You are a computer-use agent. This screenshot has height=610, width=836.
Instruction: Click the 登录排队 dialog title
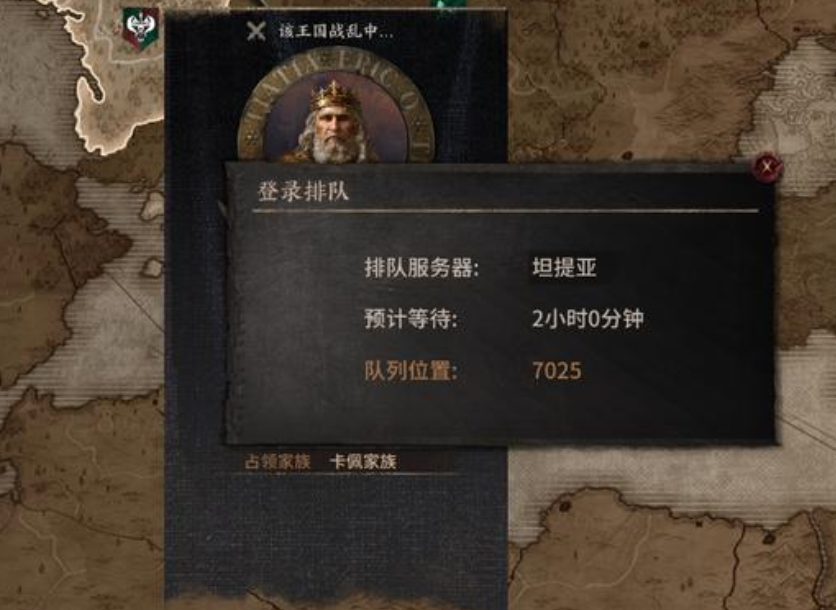click(303, 192)
